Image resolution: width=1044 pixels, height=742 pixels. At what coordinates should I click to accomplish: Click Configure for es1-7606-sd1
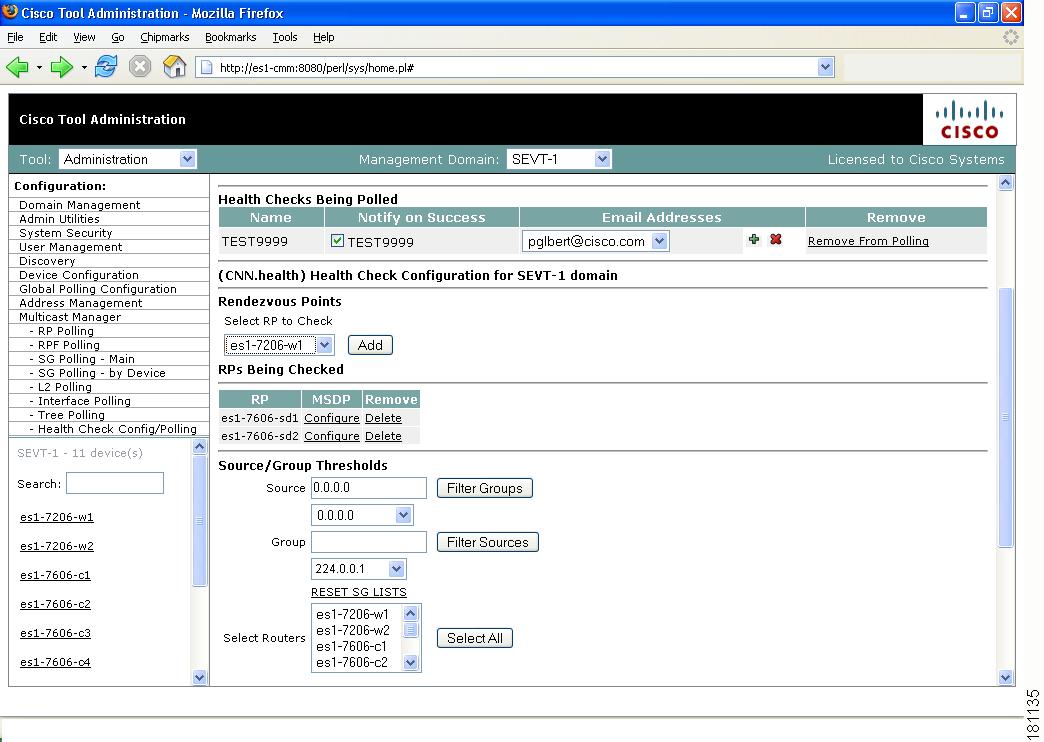coord(332,418)
